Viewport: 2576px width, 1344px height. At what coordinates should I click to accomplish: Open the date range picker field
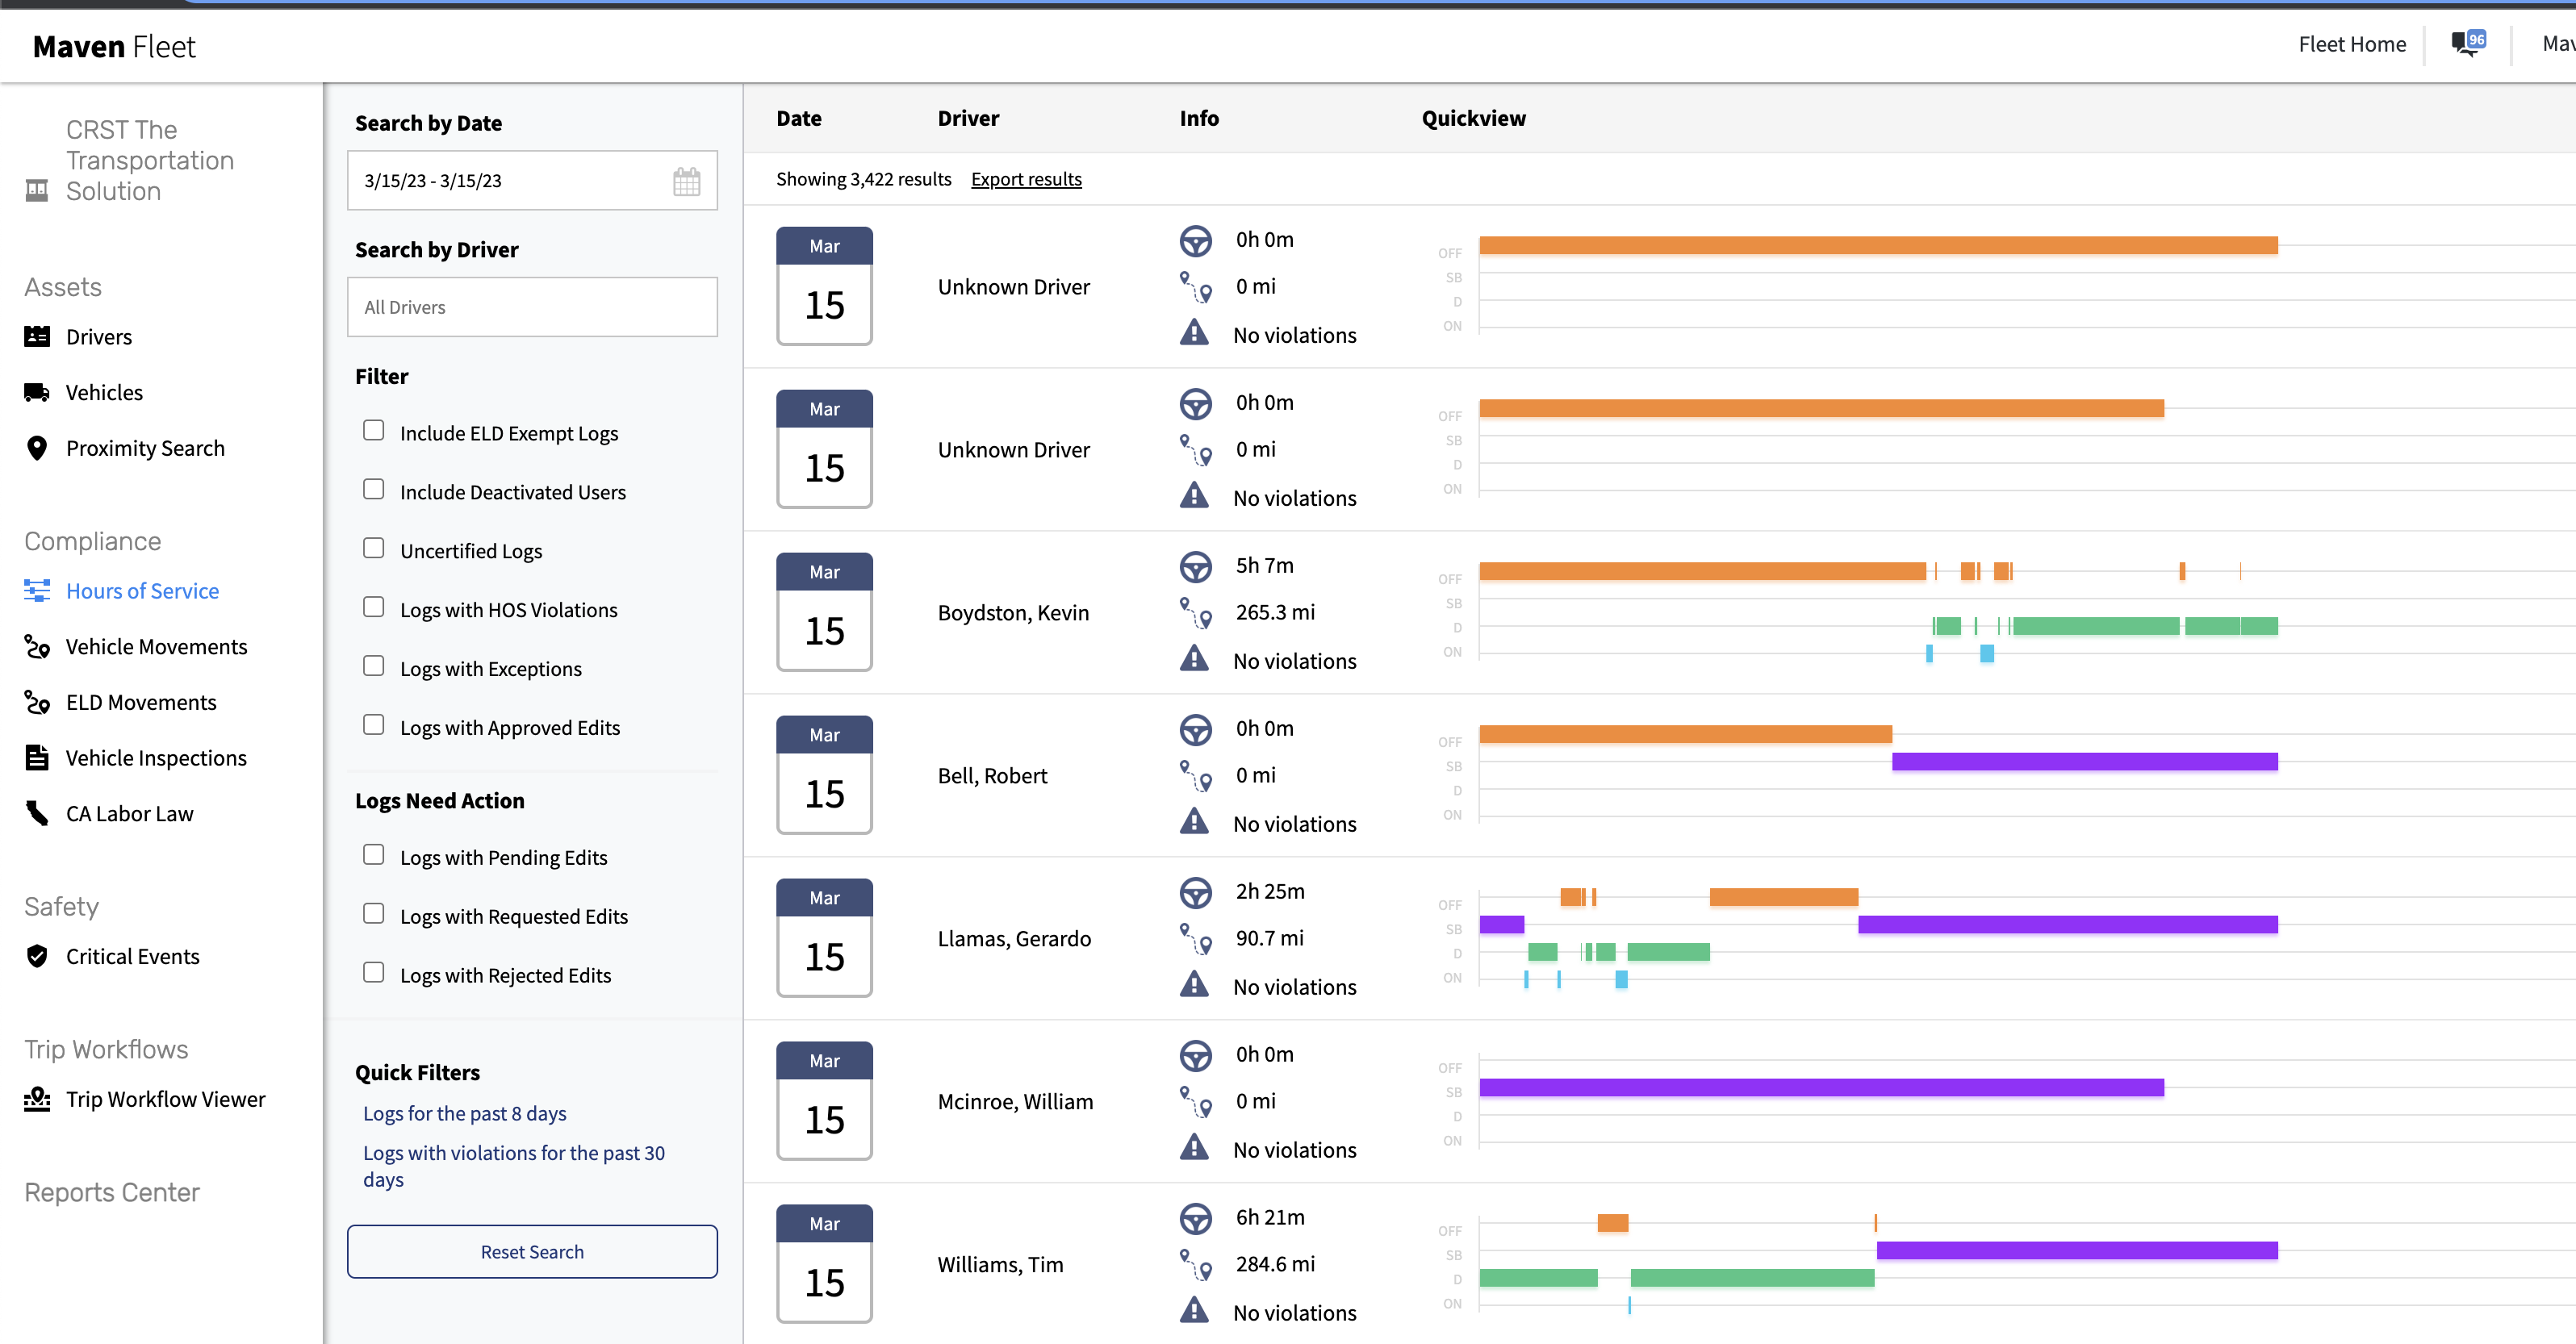510,181
